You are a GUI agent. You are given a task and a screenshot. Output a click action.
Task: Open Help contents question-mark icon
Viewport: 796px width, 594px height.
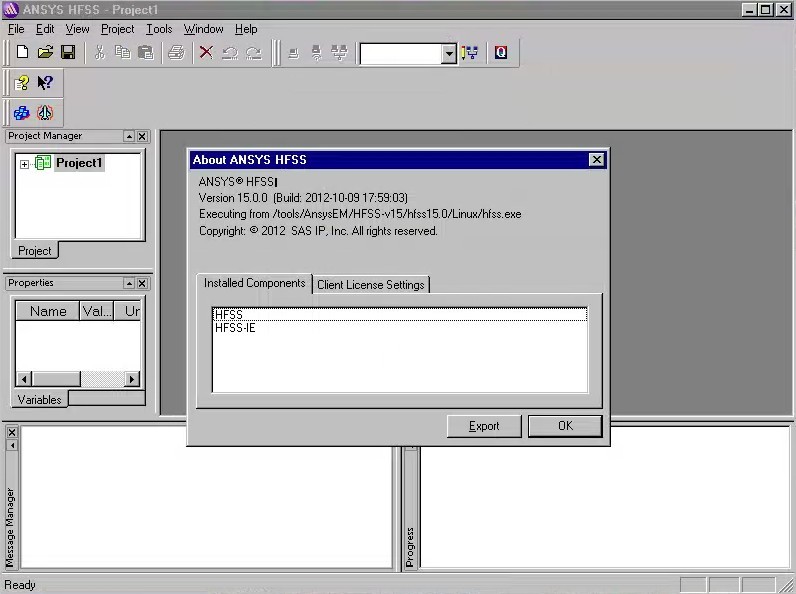point(22,83)
